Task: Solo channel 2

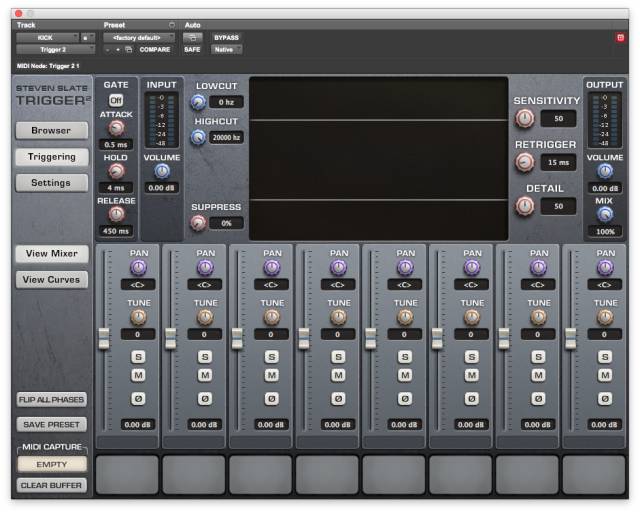Action: [205, 357]
